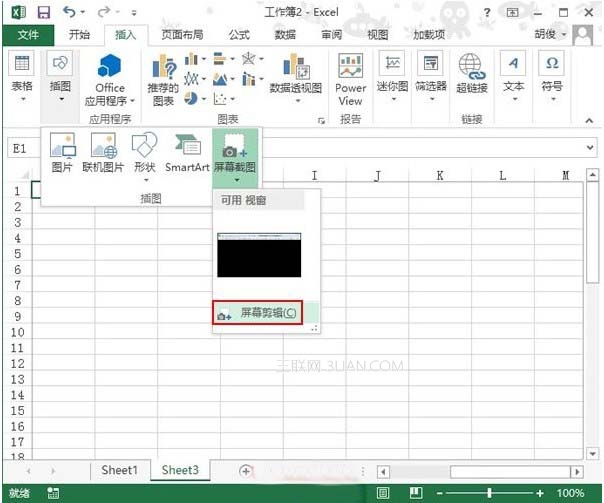Screen dimensions: 604x503
Task: Select column K header
Action: (440, 176)
